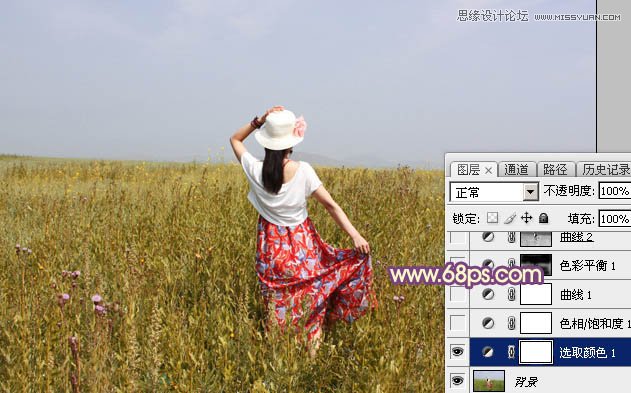631x393 pixels.
Task: Enable lock image pixels brush icon
Action: pyautogui.click(x=510, y=218)
